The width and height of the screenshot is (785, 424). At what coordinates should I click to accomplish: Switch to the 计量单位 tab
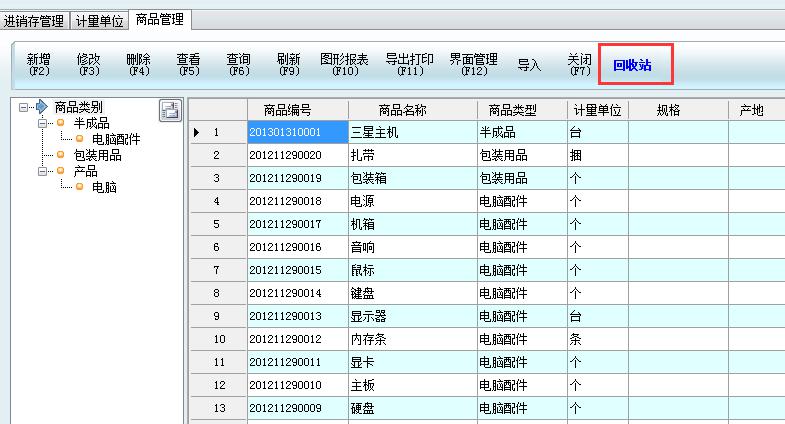click(x=100, y=20)
